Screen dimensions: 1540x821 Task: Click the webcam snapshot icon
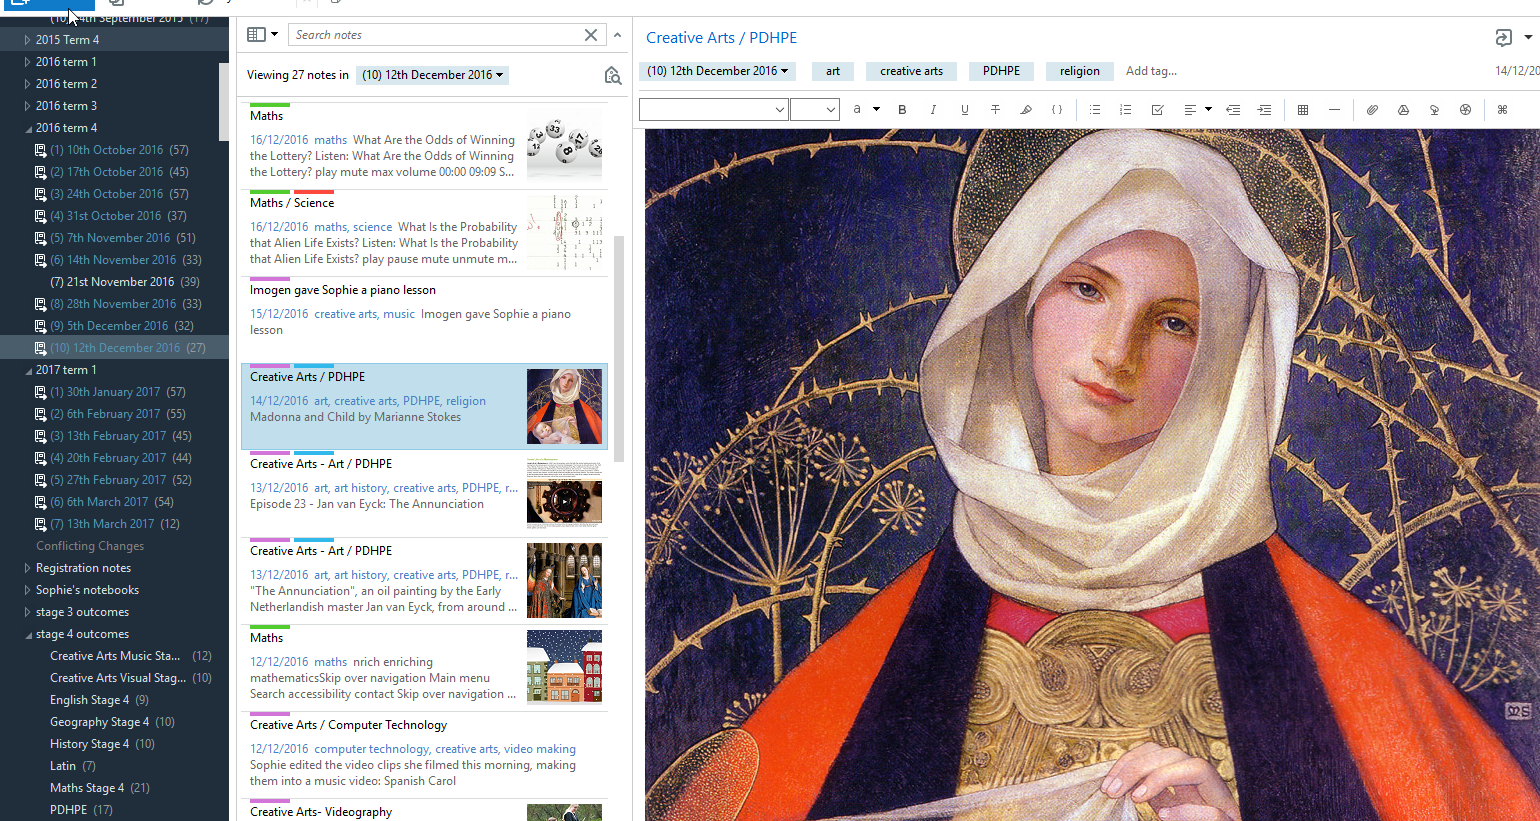1465,110
